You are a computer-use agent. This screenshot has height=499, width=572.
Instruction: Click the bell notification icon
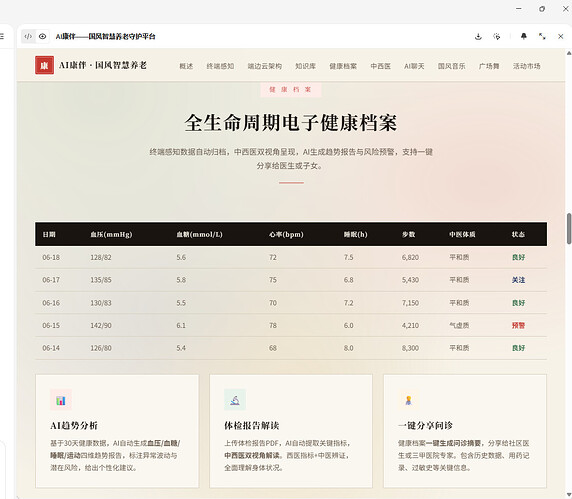[523, 36]
